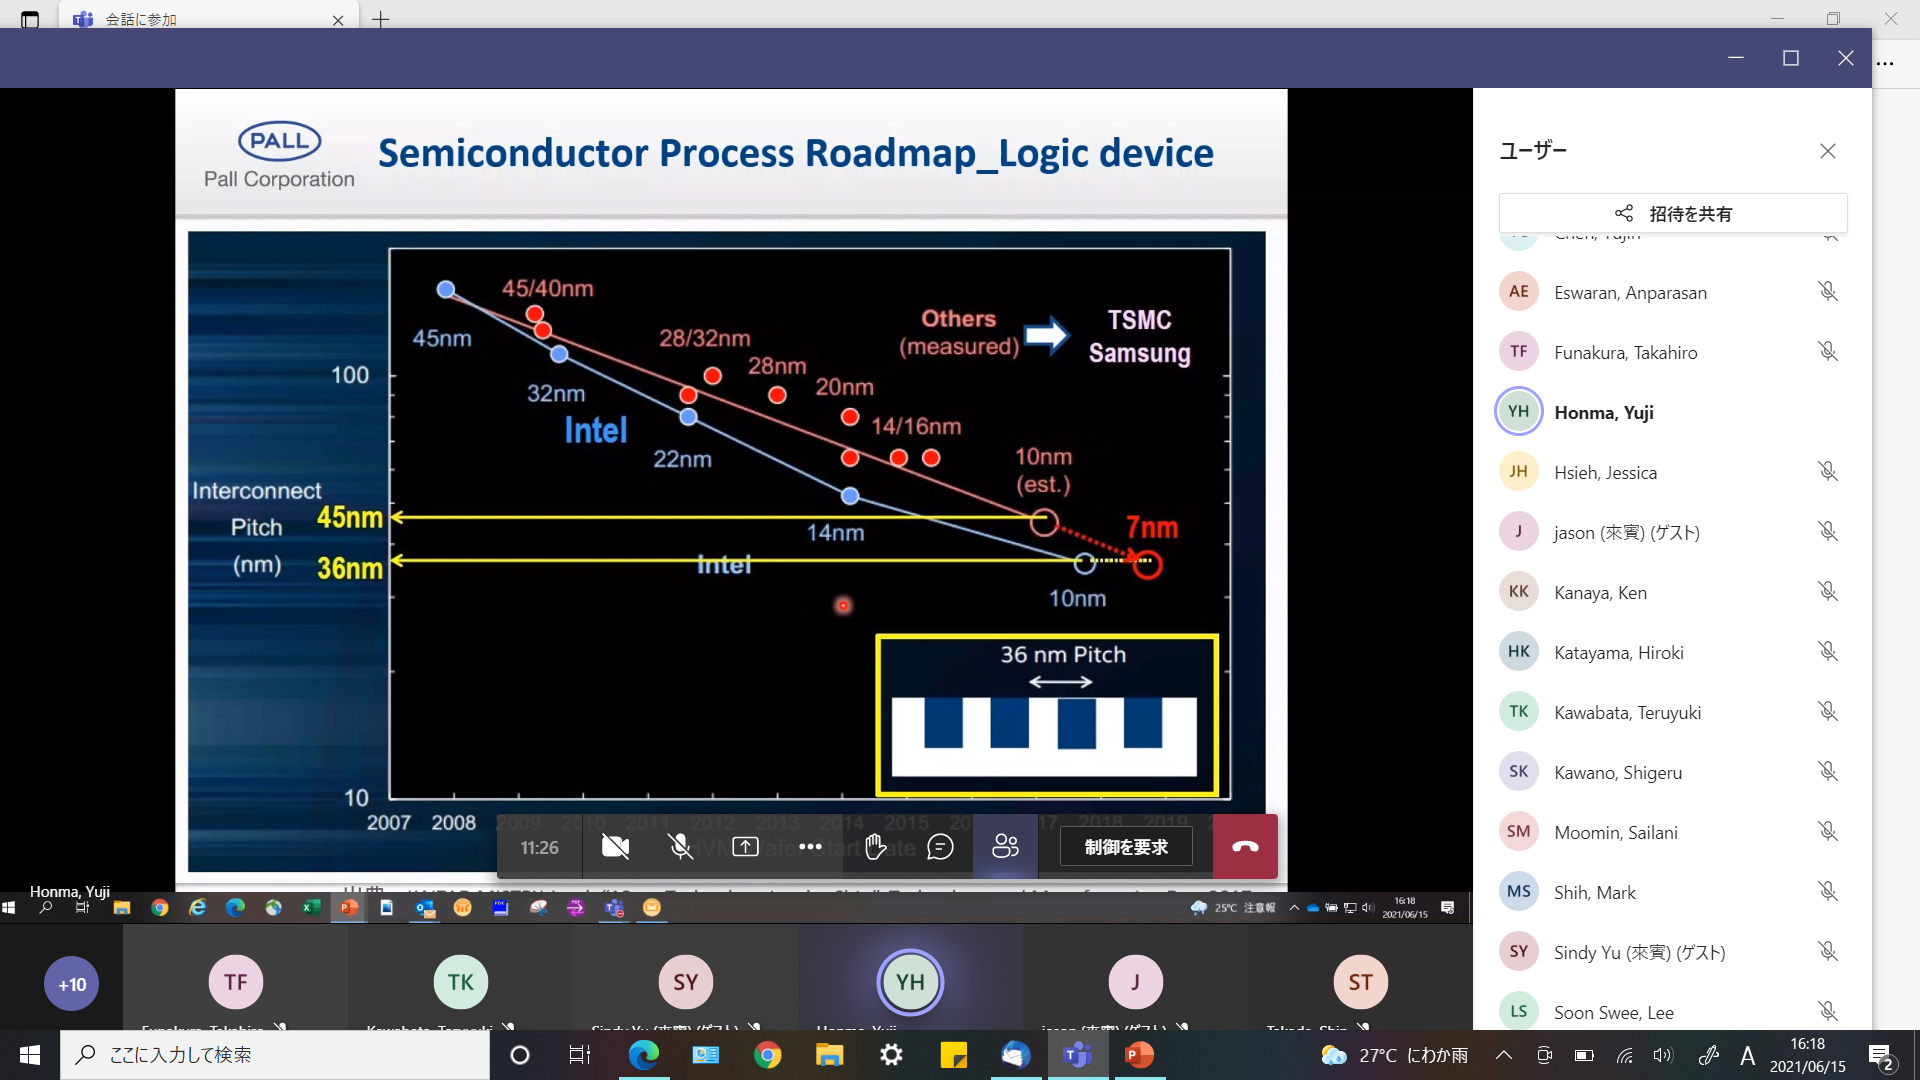Launch Microsoft Edge from the taskbar
Image resolution: width=1920 pixels, height=1080 pixels.
[x=643, y=1055]
